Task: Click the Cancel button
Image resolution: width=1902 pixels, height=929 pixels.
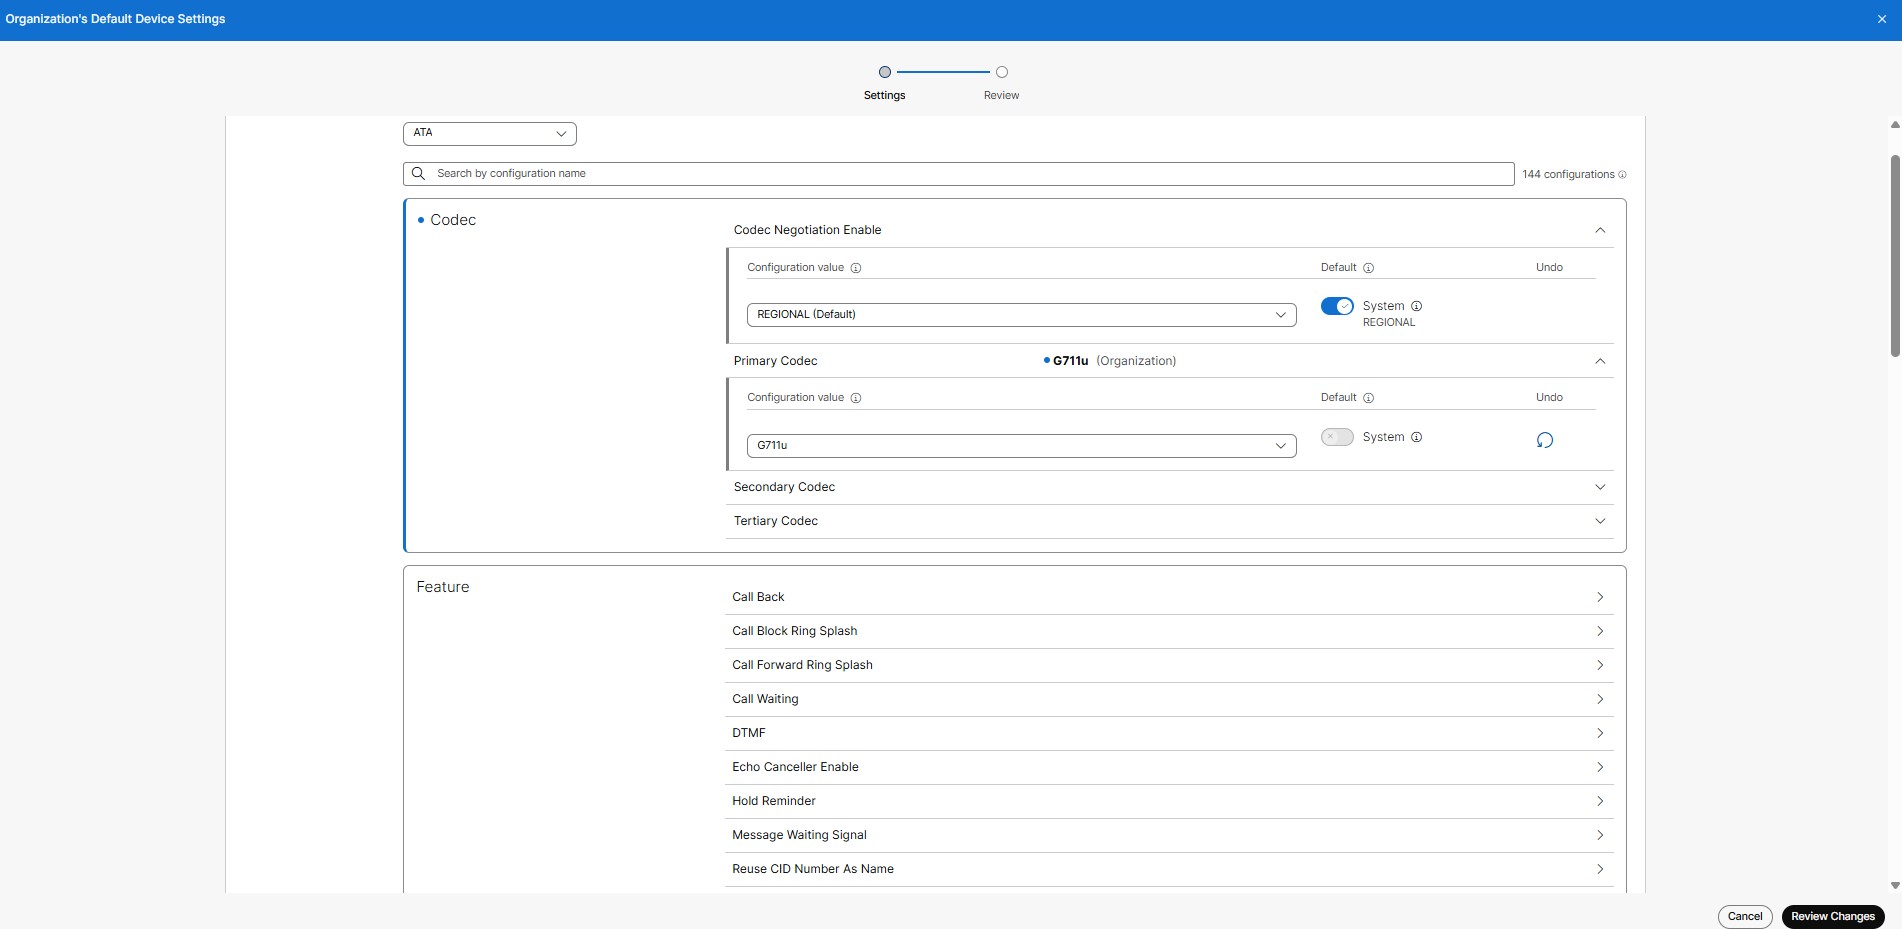Action: (x=1744, y=917)
